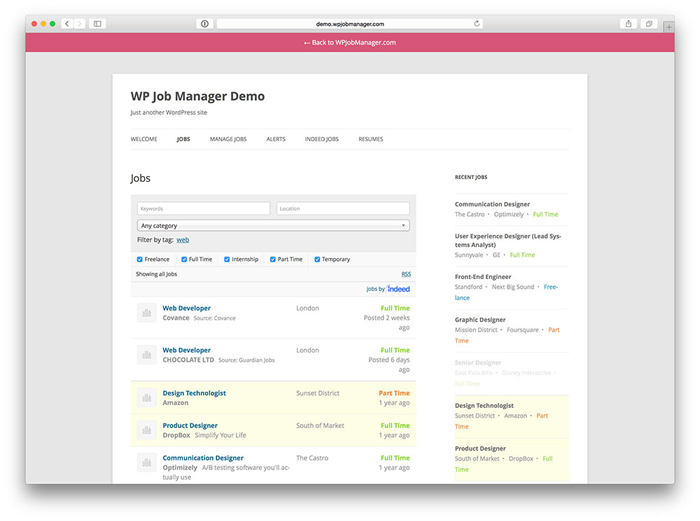The image size is (700, 521).
Task: Open Product Designer in Recent Jobs sidebar
Action: click(x=480, y=448)
